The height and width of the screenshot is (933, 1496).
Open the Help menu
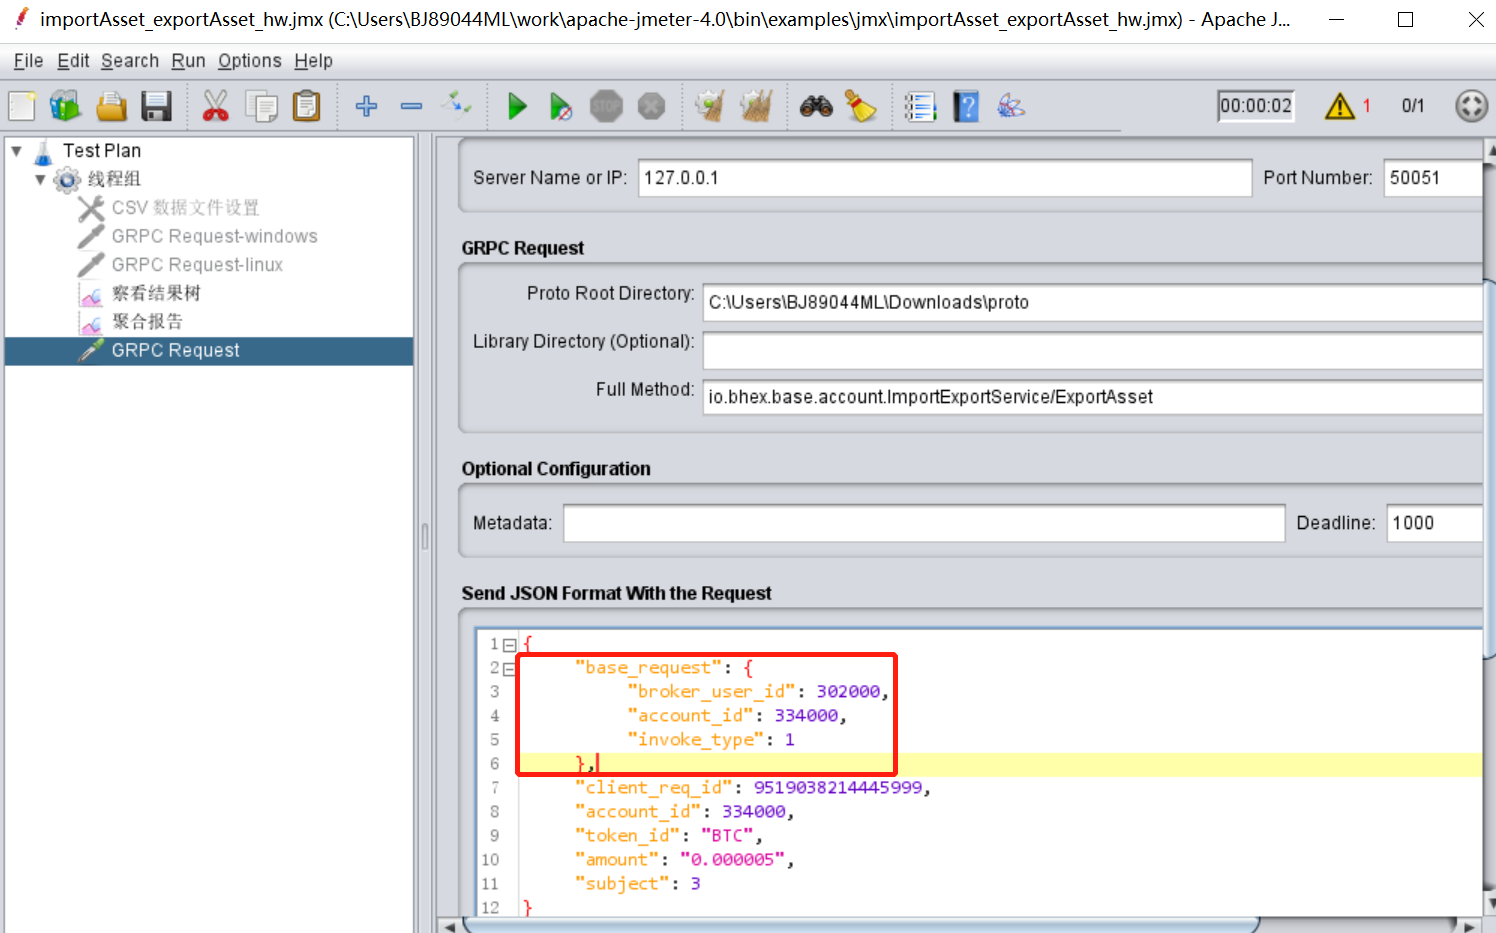tap(313, 61)
